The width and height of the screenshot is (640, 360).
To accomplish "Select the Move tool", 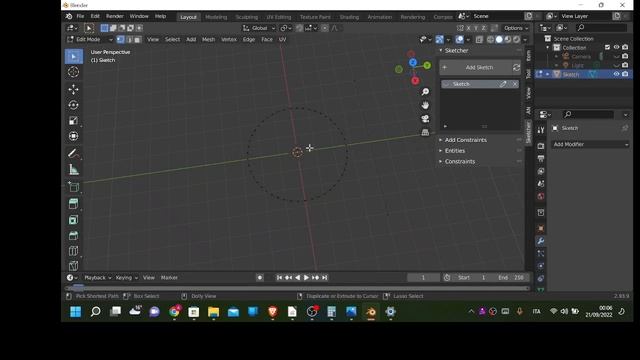I will point(73,89).
